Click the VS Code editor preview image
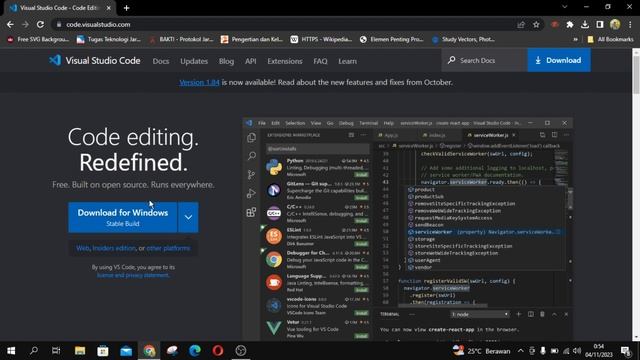Image resolution: width=640 pixels, height=360 pixels. 408,229
